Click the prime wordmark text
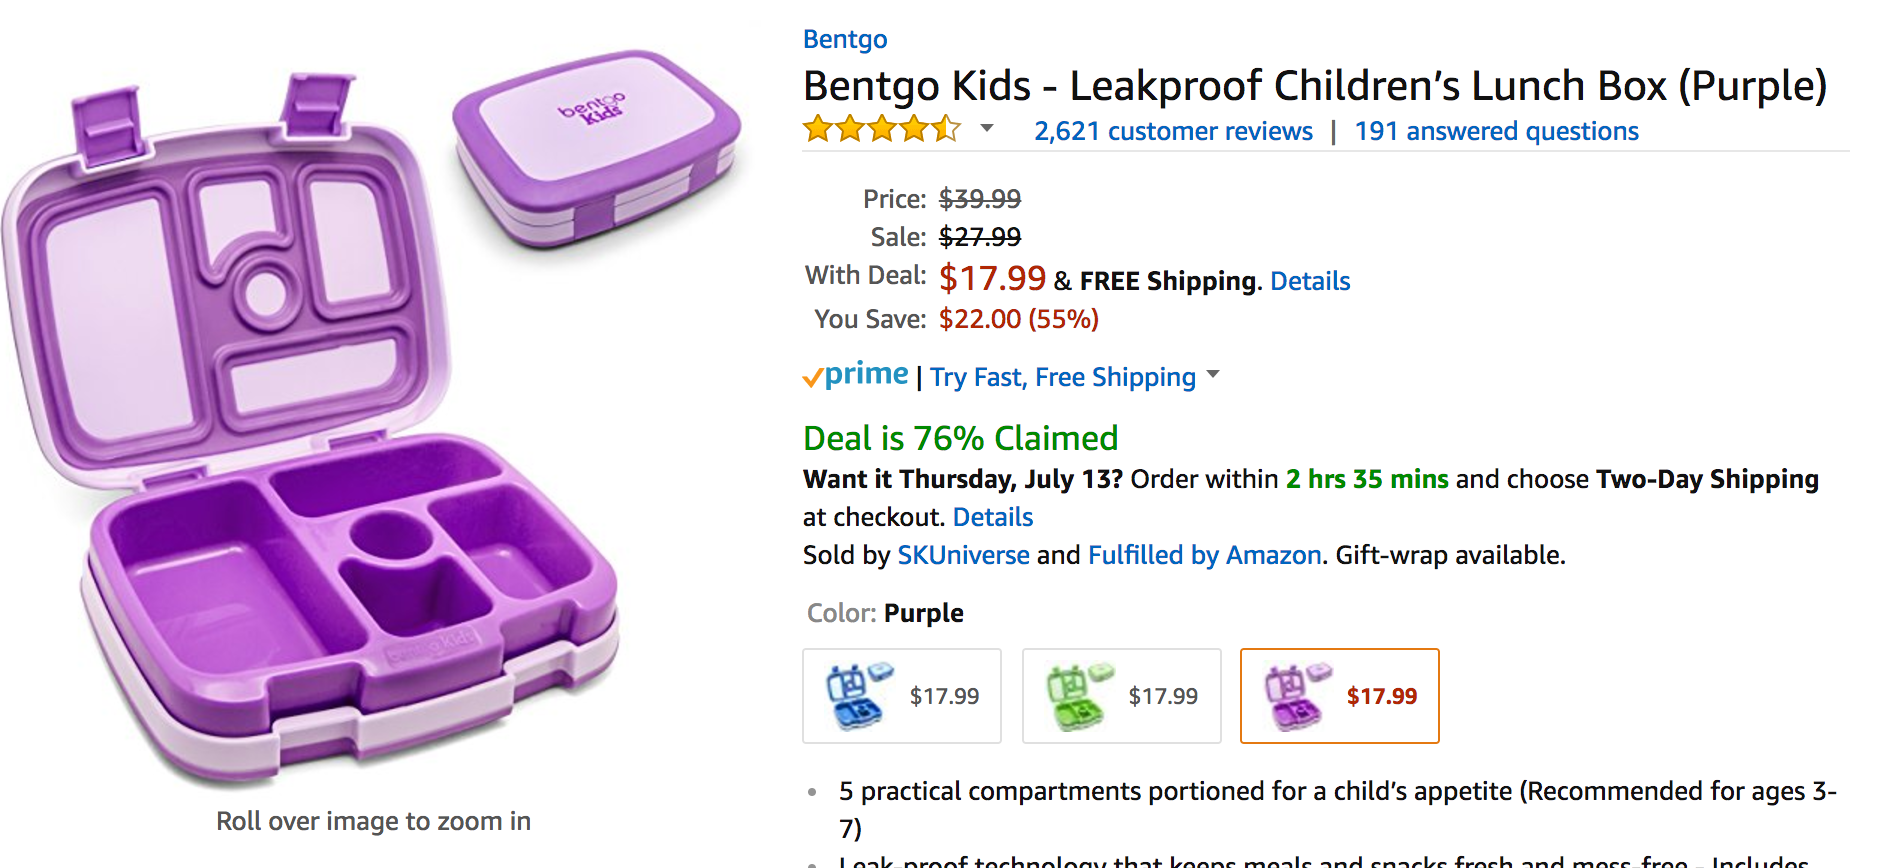Viewport: 1900px width, 868px height. 866,374
